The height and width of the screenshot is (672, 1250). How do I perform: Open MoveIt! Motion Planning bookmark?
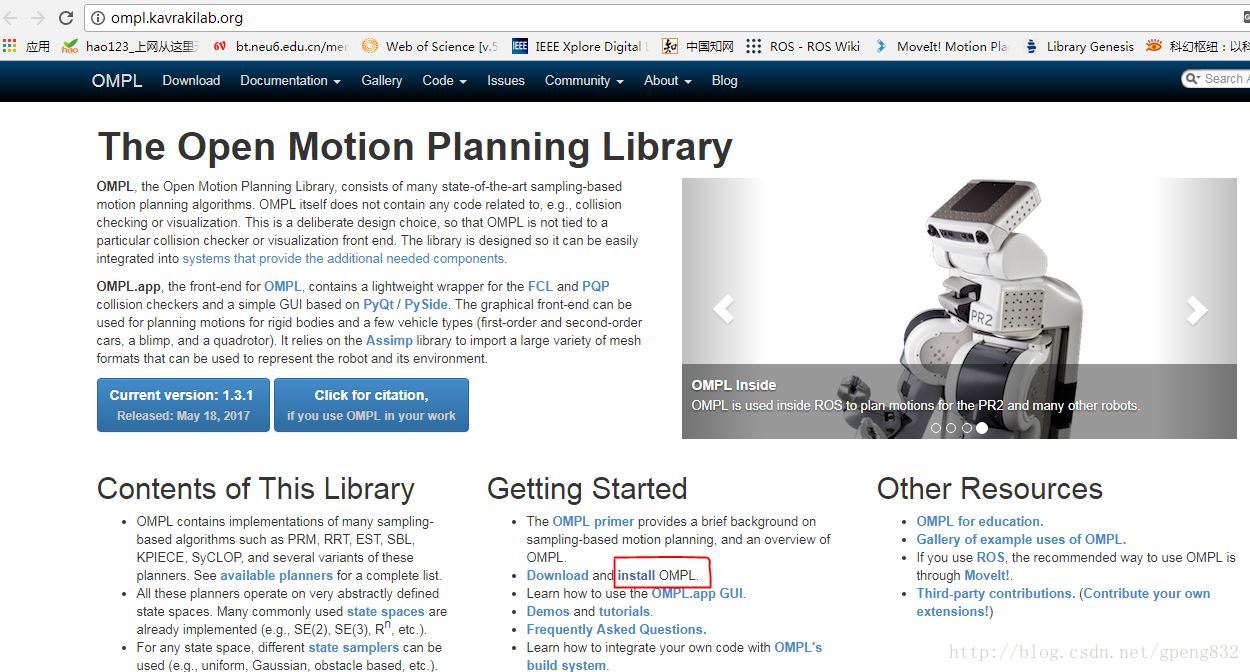(941, 46)
